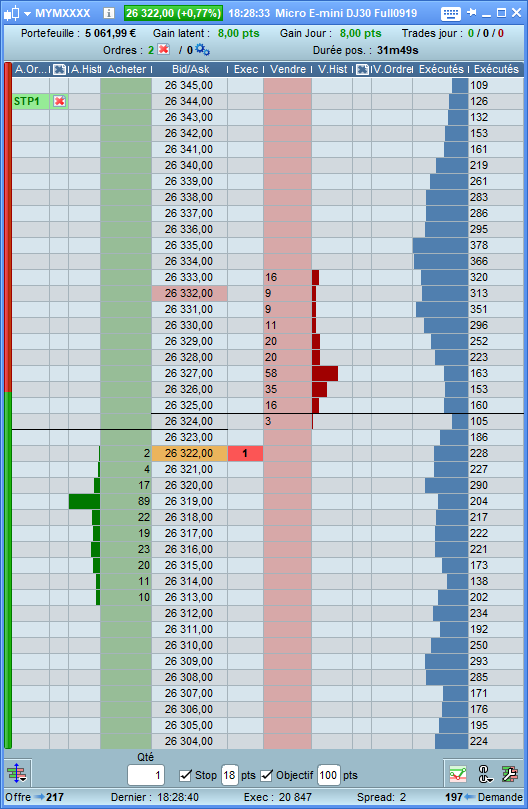Click the Spread: 2 status entry
Screen dimensions: 528x809
[381, 797]
